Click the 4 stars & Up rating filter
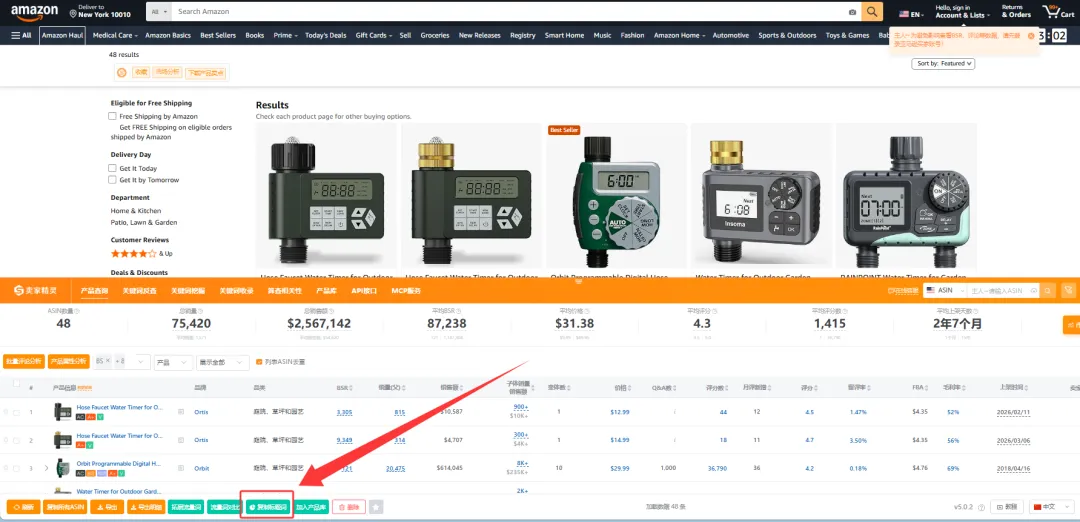 pos(141,253)
